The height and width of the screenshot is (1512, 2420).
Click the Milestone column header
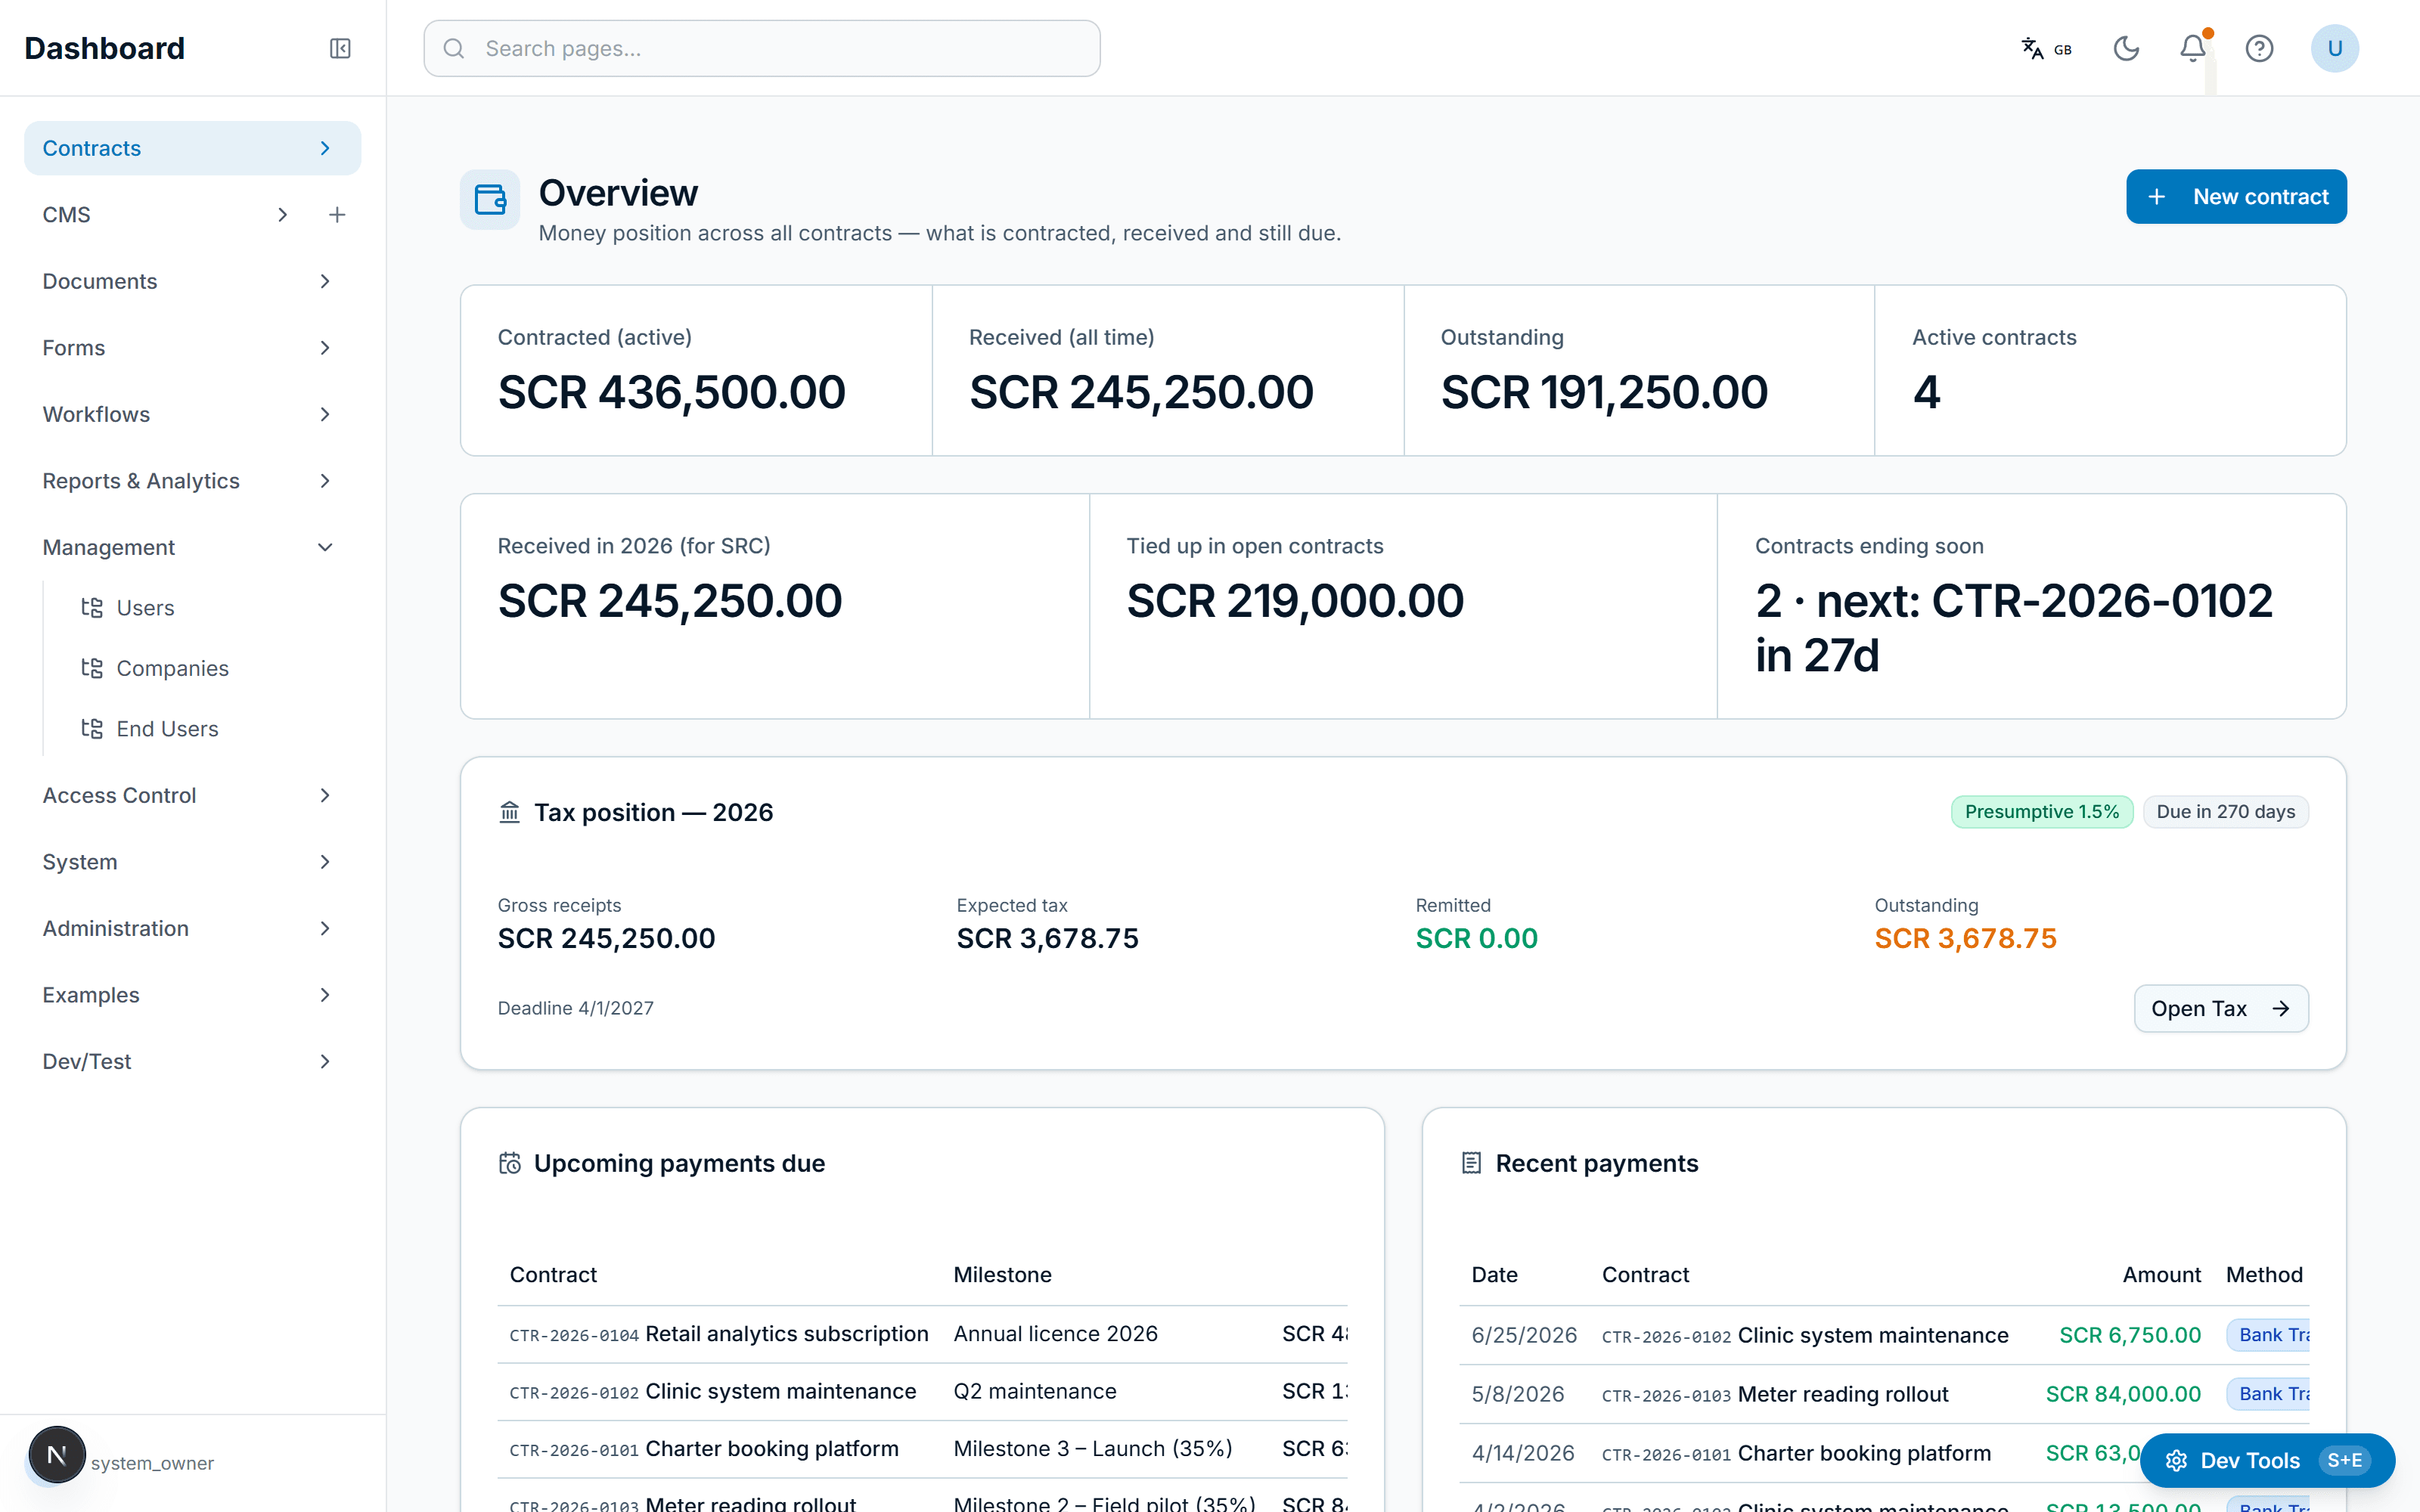coord(1002,1275)
